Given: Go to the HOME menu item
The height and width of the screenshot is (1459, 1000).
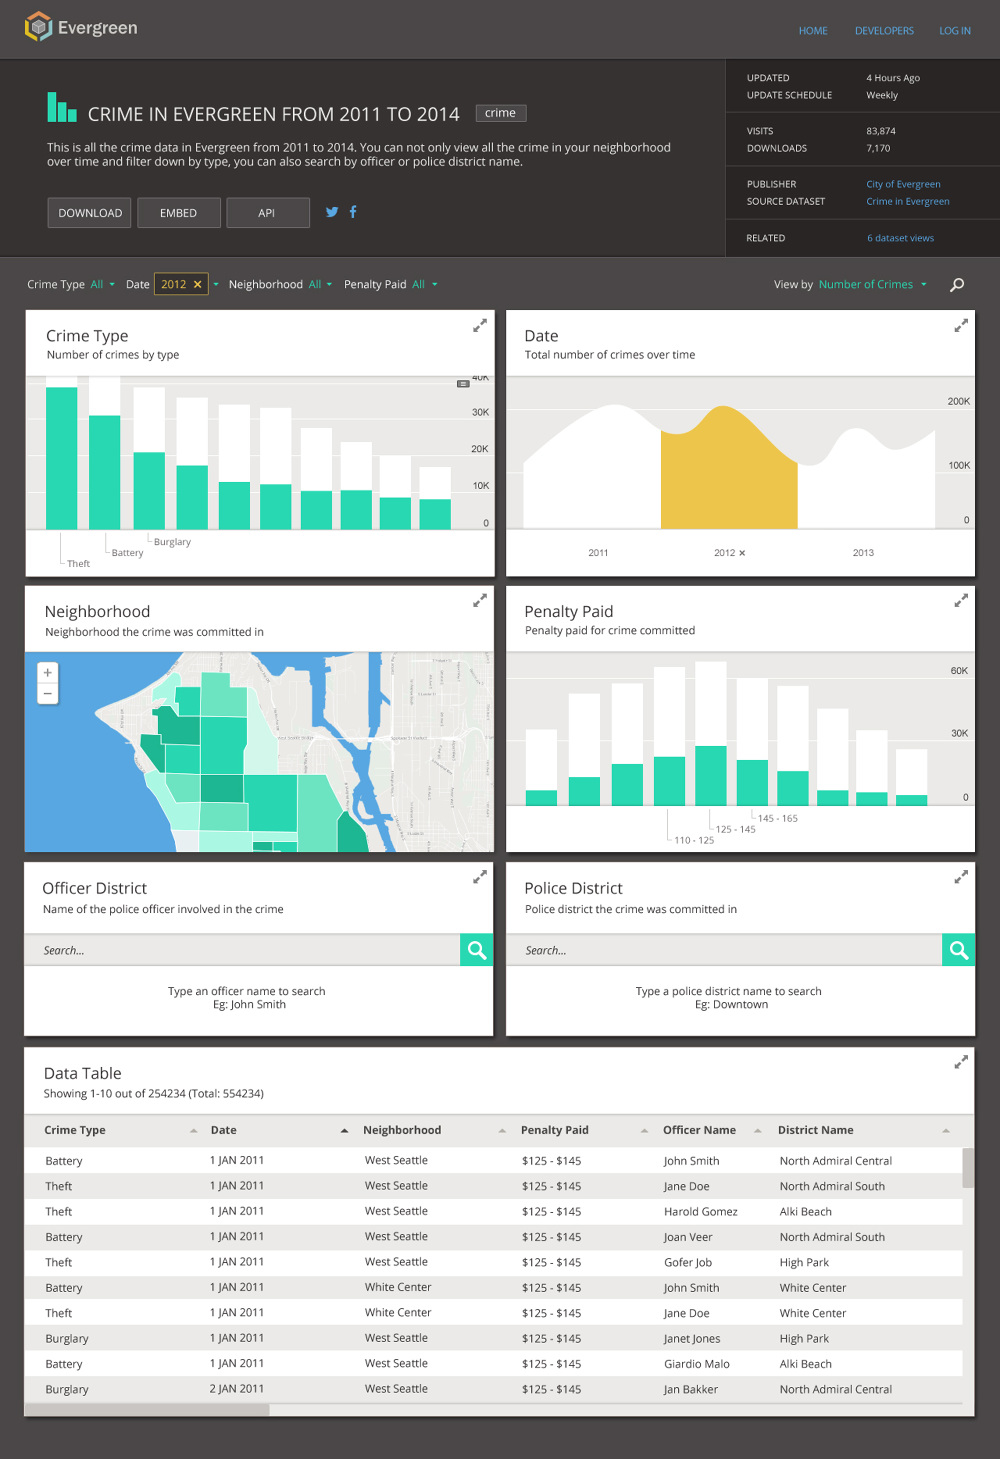Looking at the screenshot, I should (813, 31).
